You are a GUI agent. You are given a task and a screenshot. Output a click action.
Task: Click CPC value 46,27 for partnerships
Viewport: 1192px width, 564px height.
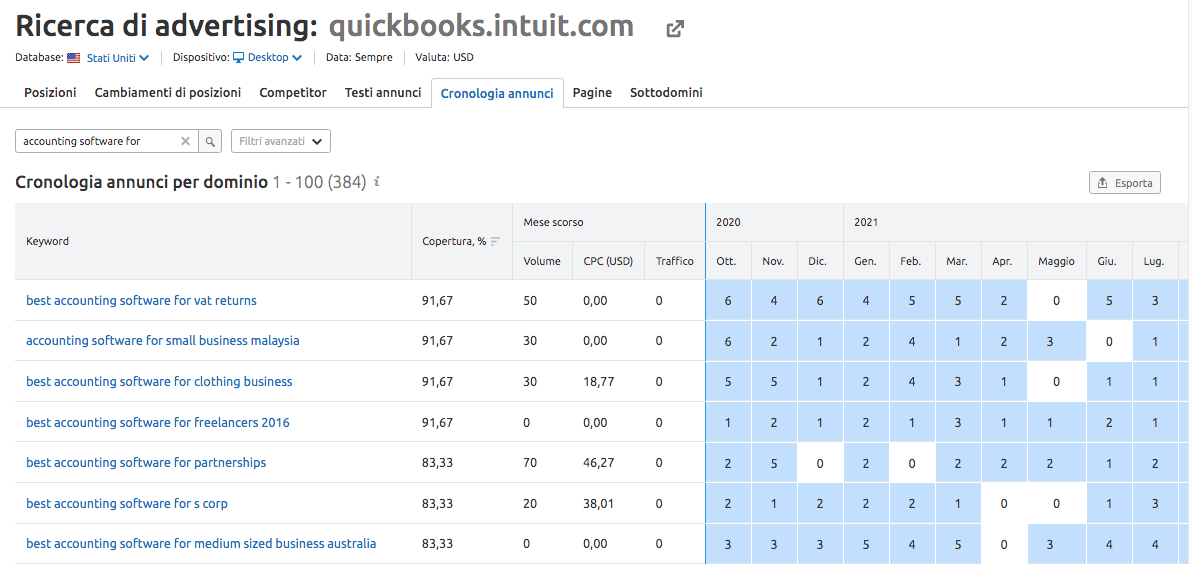pyautogui.click(x=599, y=462)
